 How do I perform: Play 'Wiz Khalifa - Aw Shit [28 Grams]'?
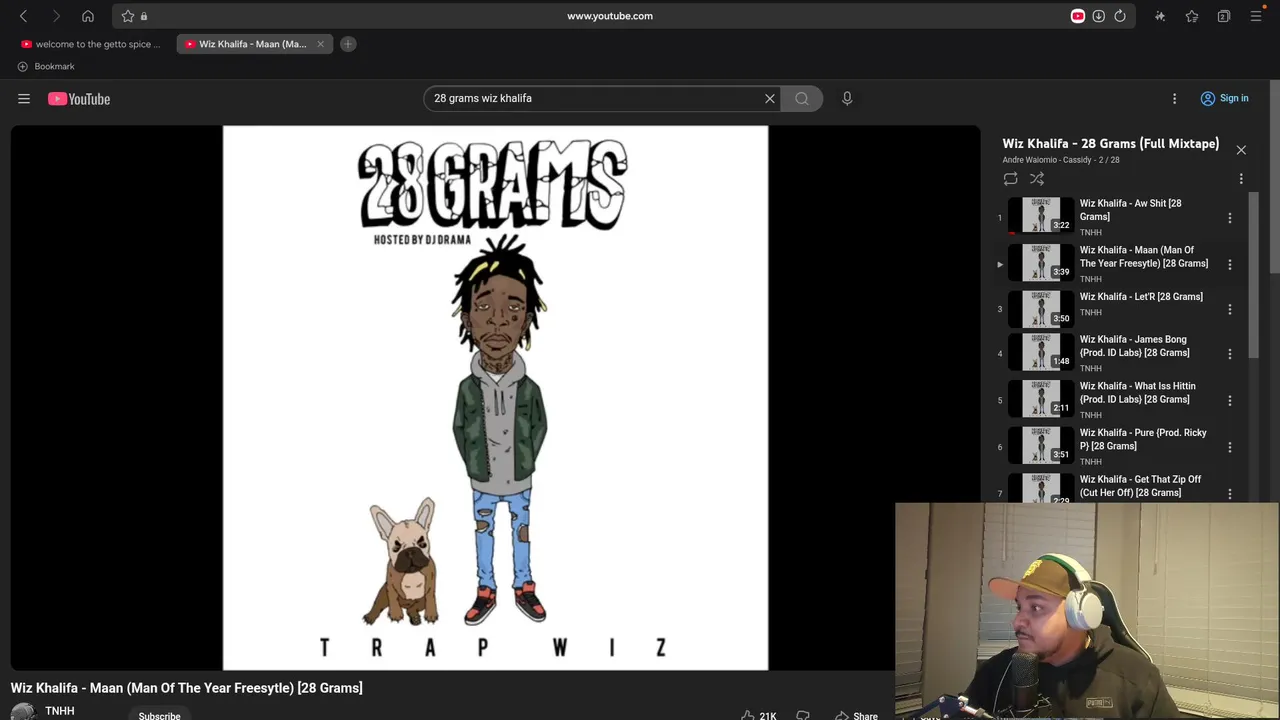click(1130, 210)
